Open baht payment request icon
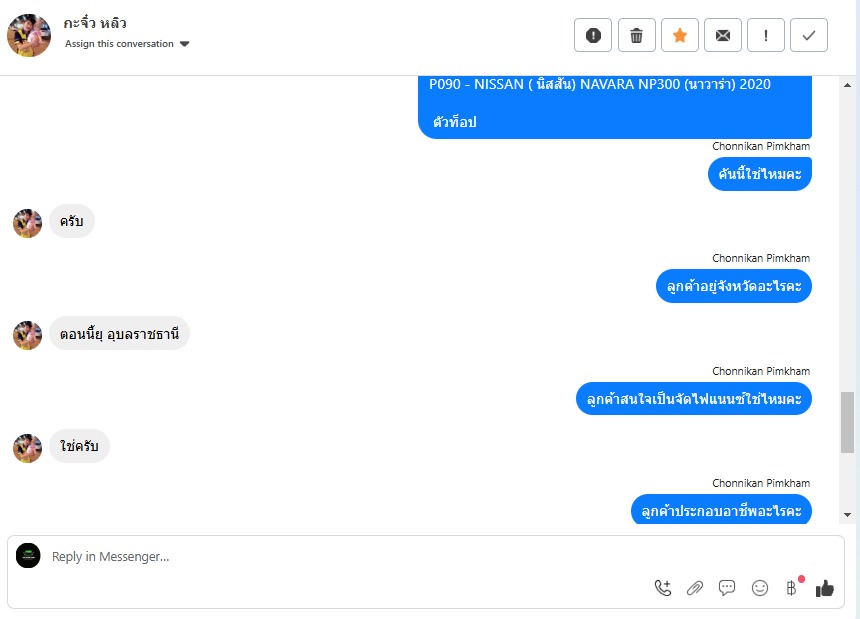Image resolution: width=860 pixels, height=619 pixels. [x=792, y=588]
